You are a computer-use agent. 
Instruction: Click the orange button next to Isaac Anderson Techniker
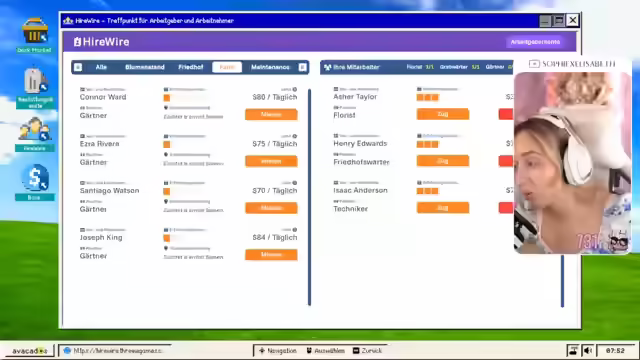pyautogui.click(x=443, y=208)
